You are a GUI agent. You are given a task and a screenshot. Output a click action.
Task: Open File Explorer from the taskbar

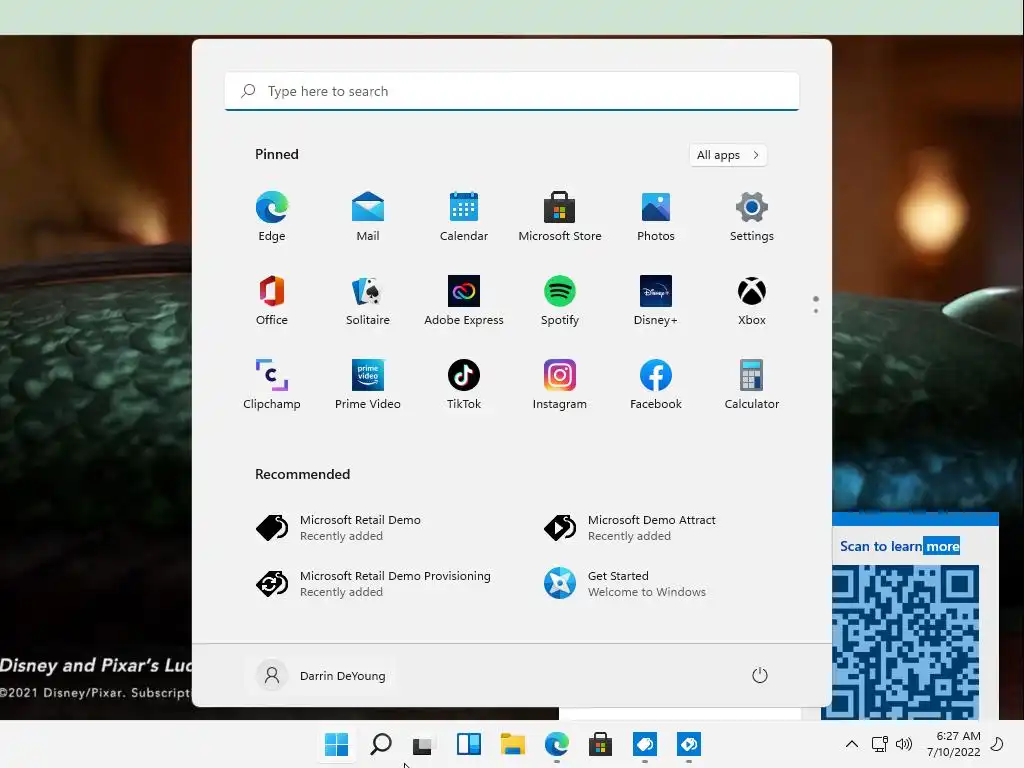(513, 744)
